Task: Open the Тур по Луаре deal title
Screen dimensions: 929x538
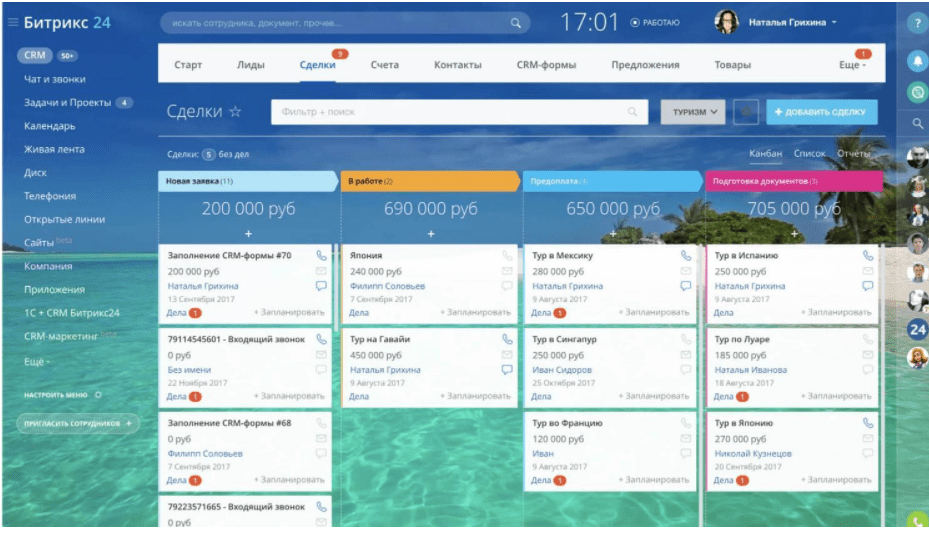Action: click(x=742, y=339)
